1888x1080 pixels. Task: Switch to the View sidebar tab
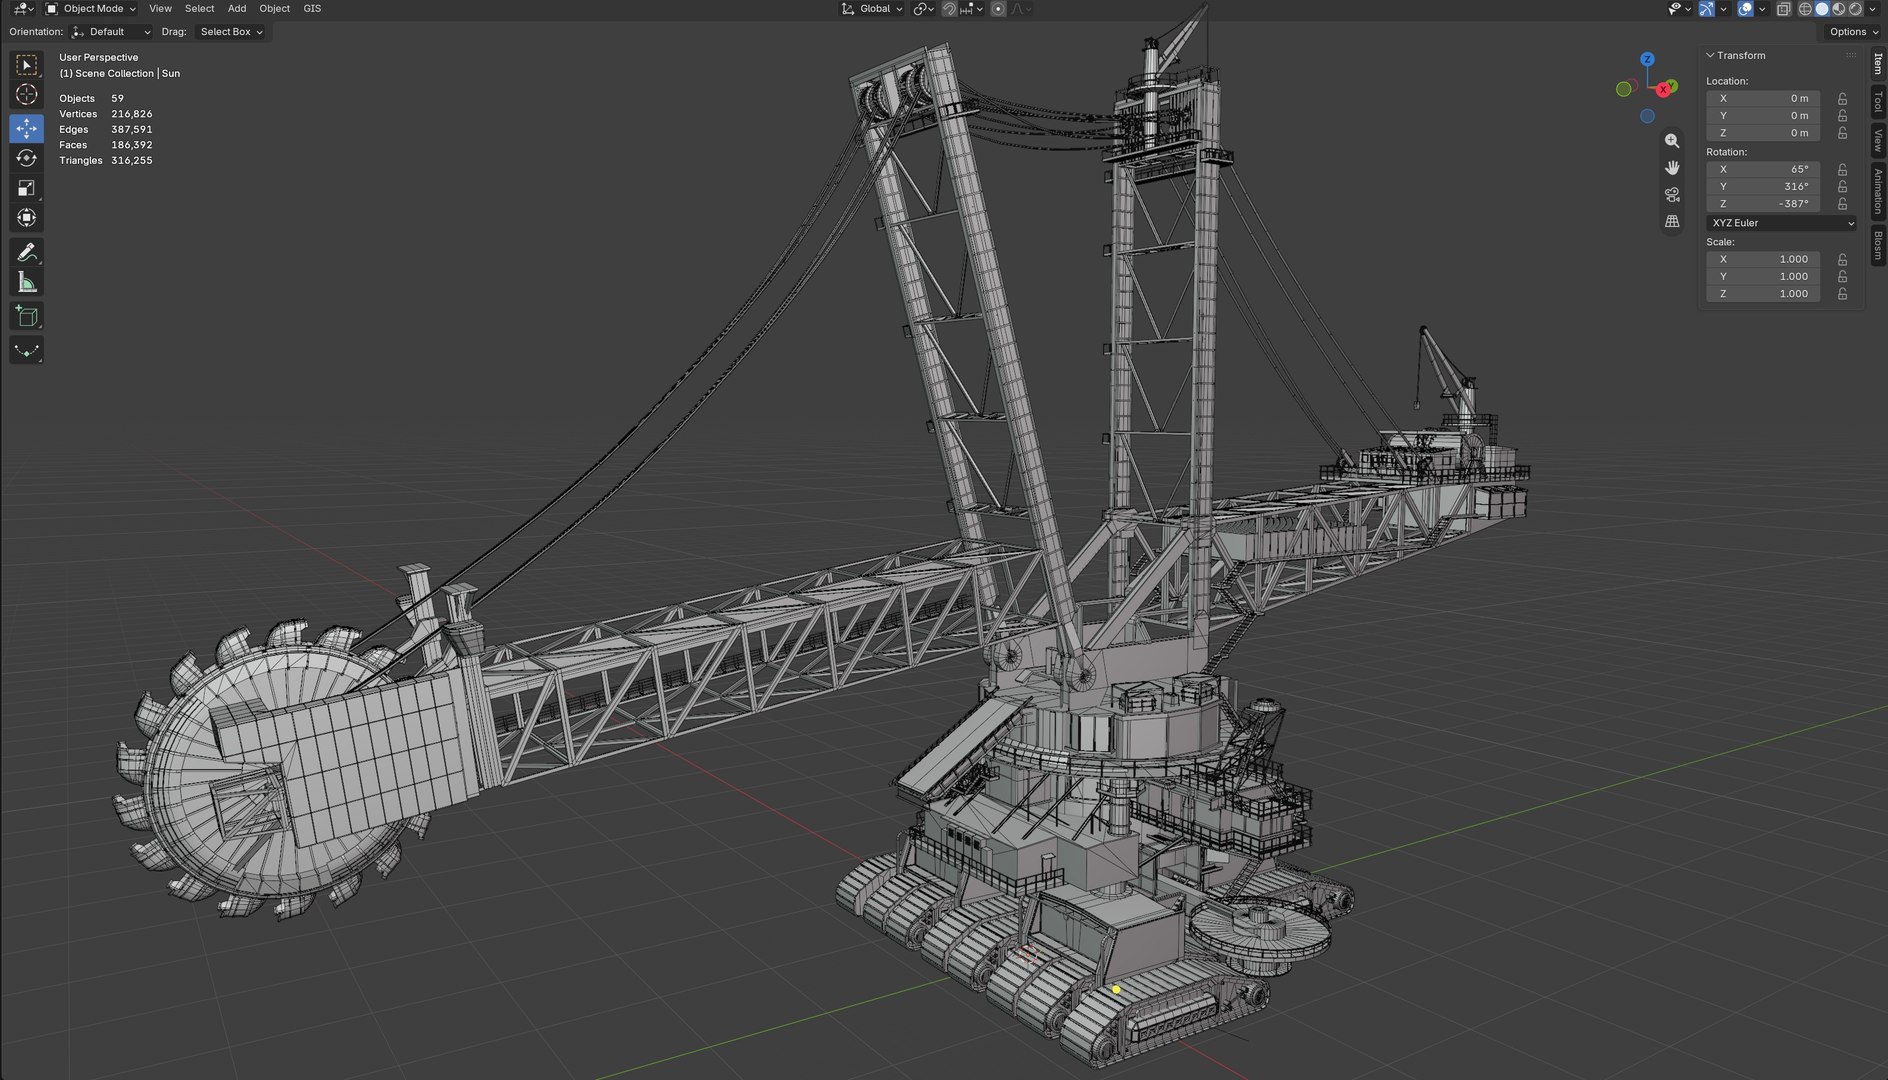(1878, 140)
